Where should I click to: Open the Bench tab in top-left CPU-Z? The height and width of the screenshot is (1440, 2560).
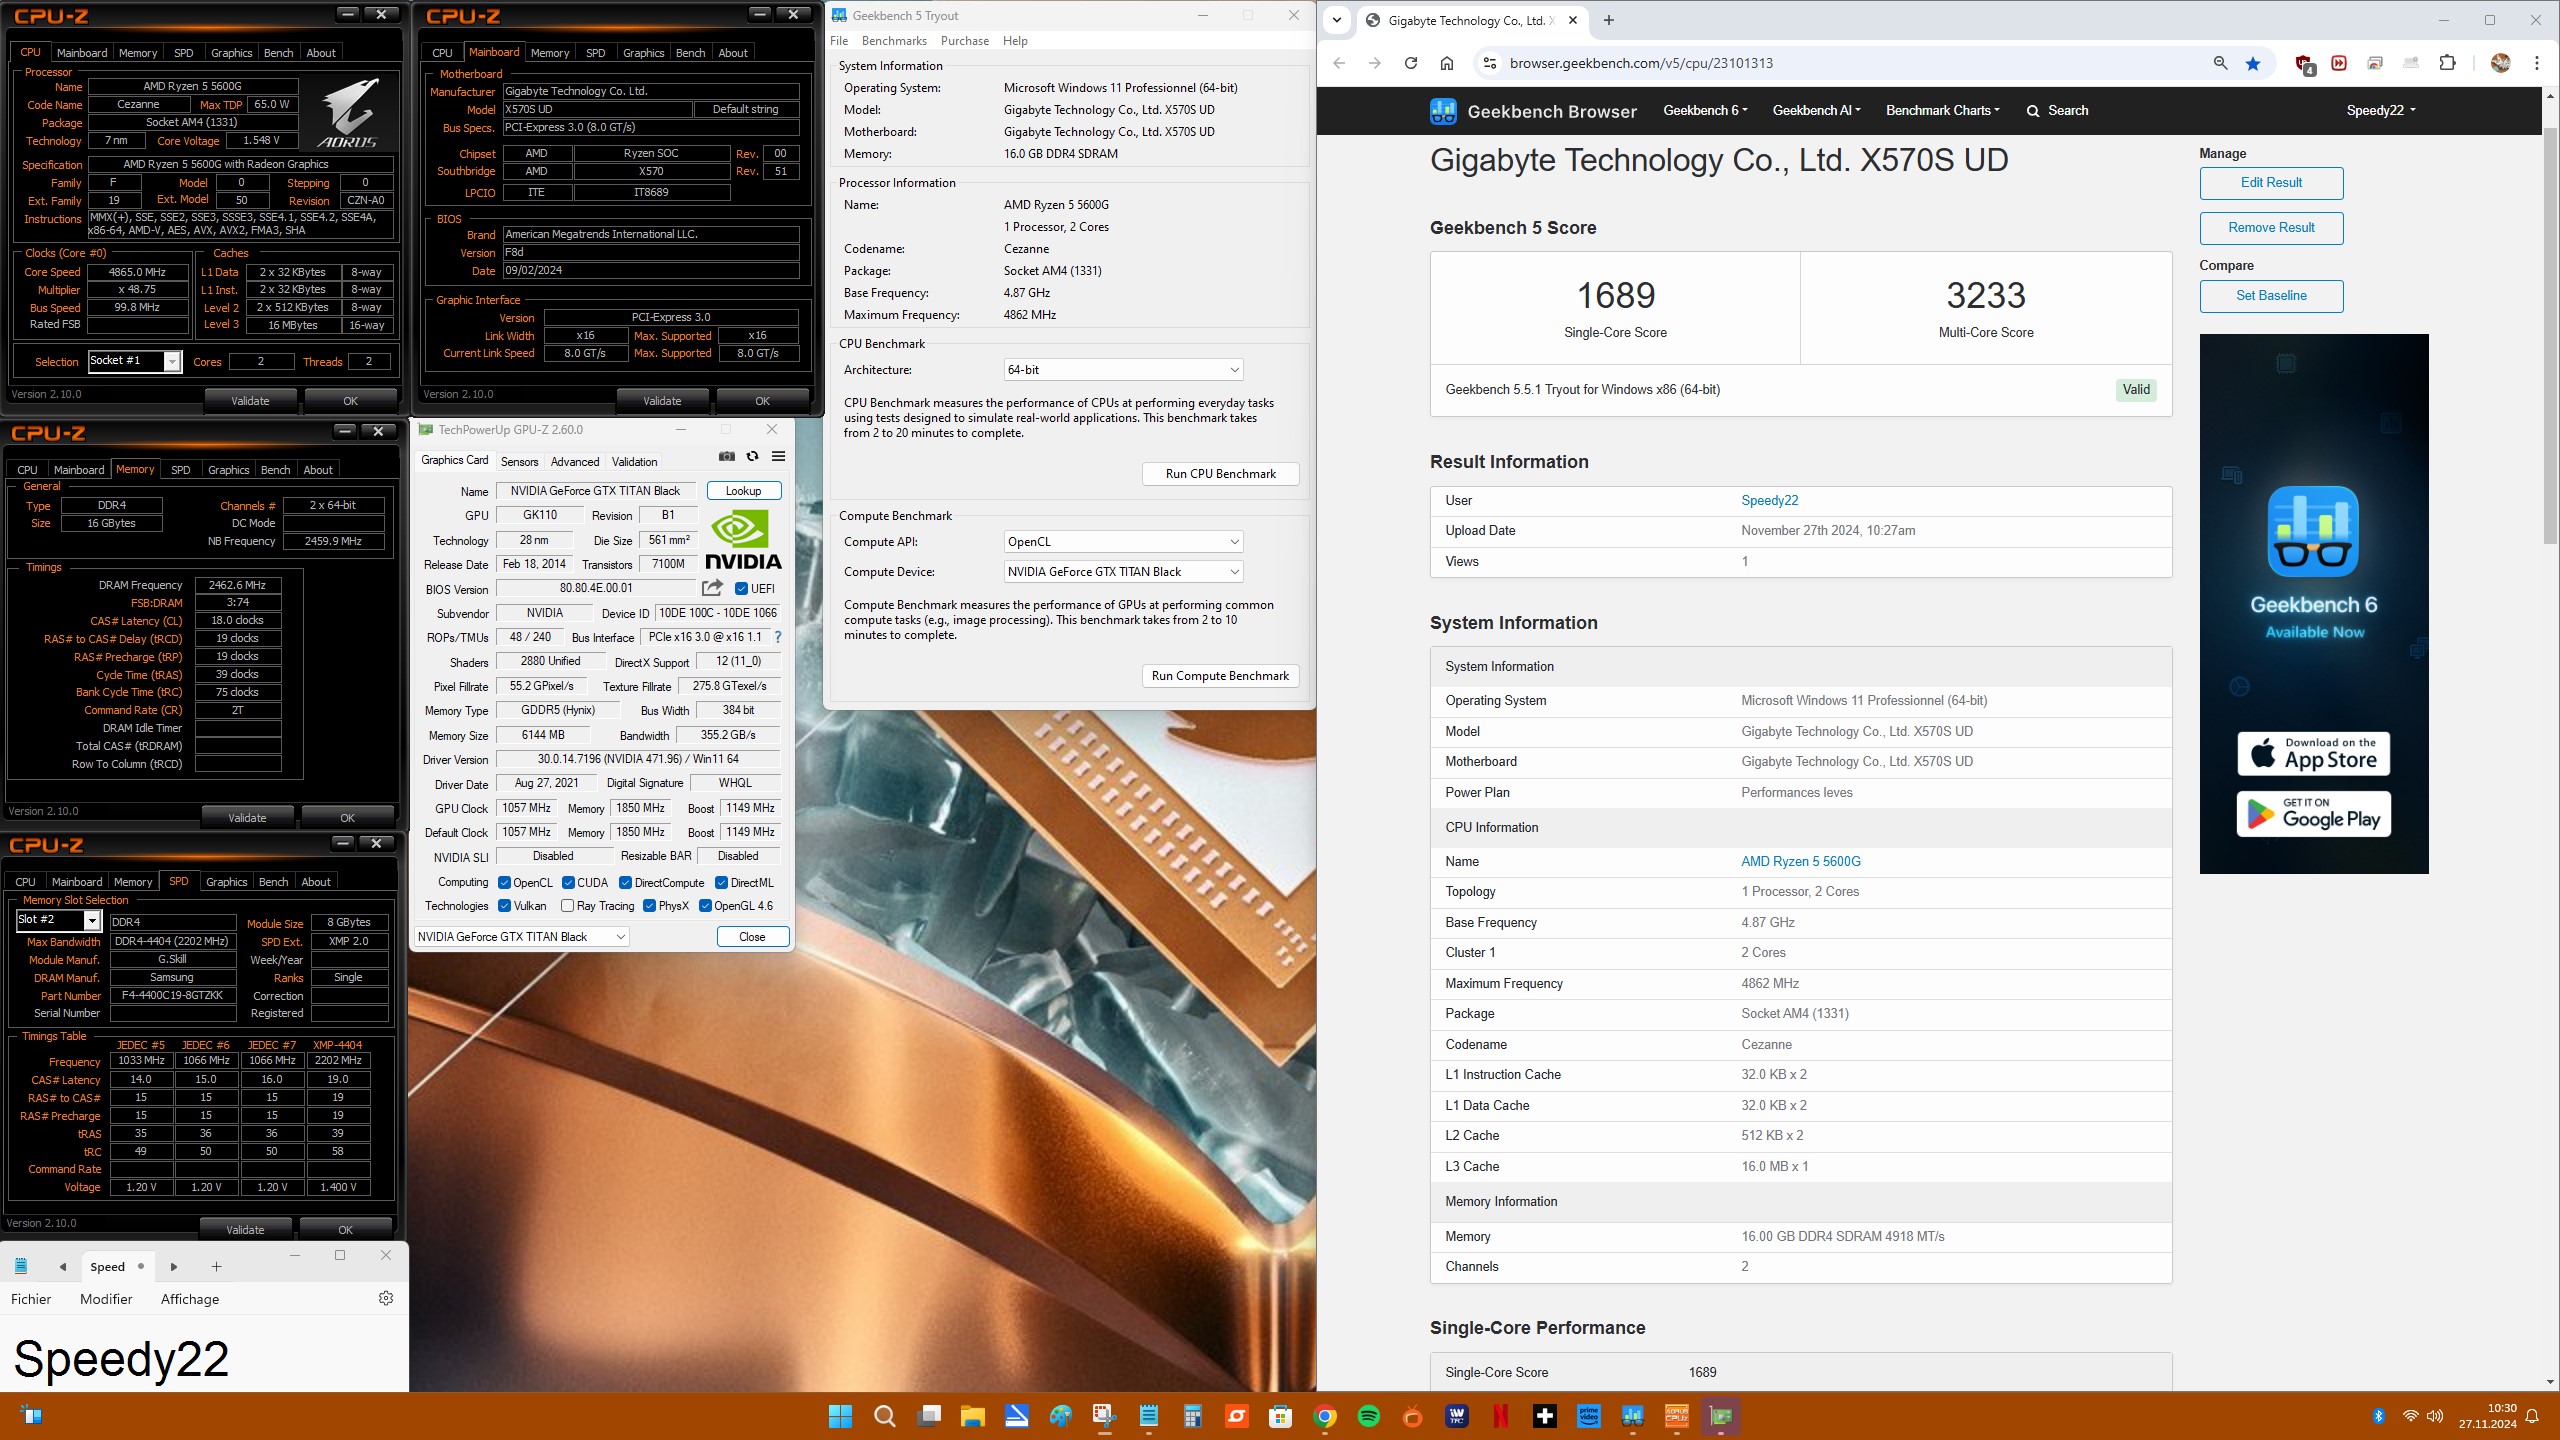278,53
